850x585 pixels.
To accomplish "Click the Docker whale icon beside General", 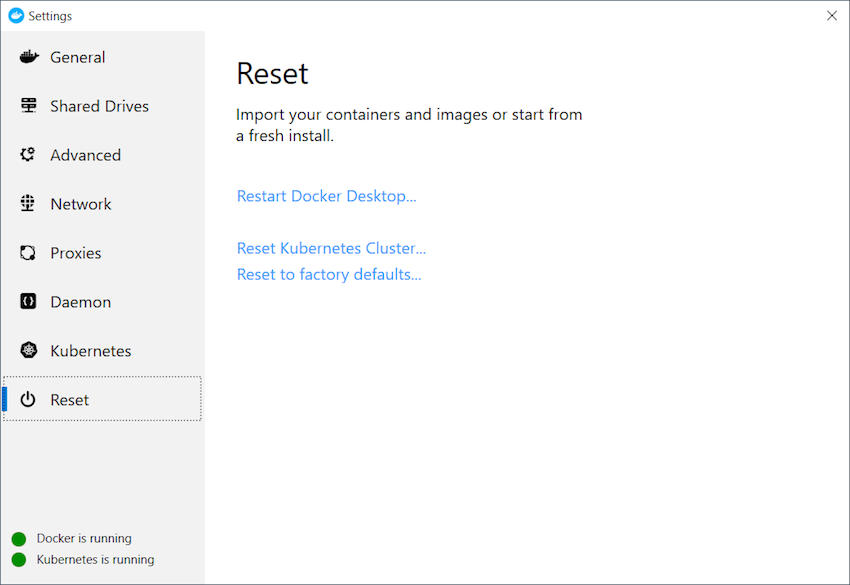I will [x=29, y=56].
